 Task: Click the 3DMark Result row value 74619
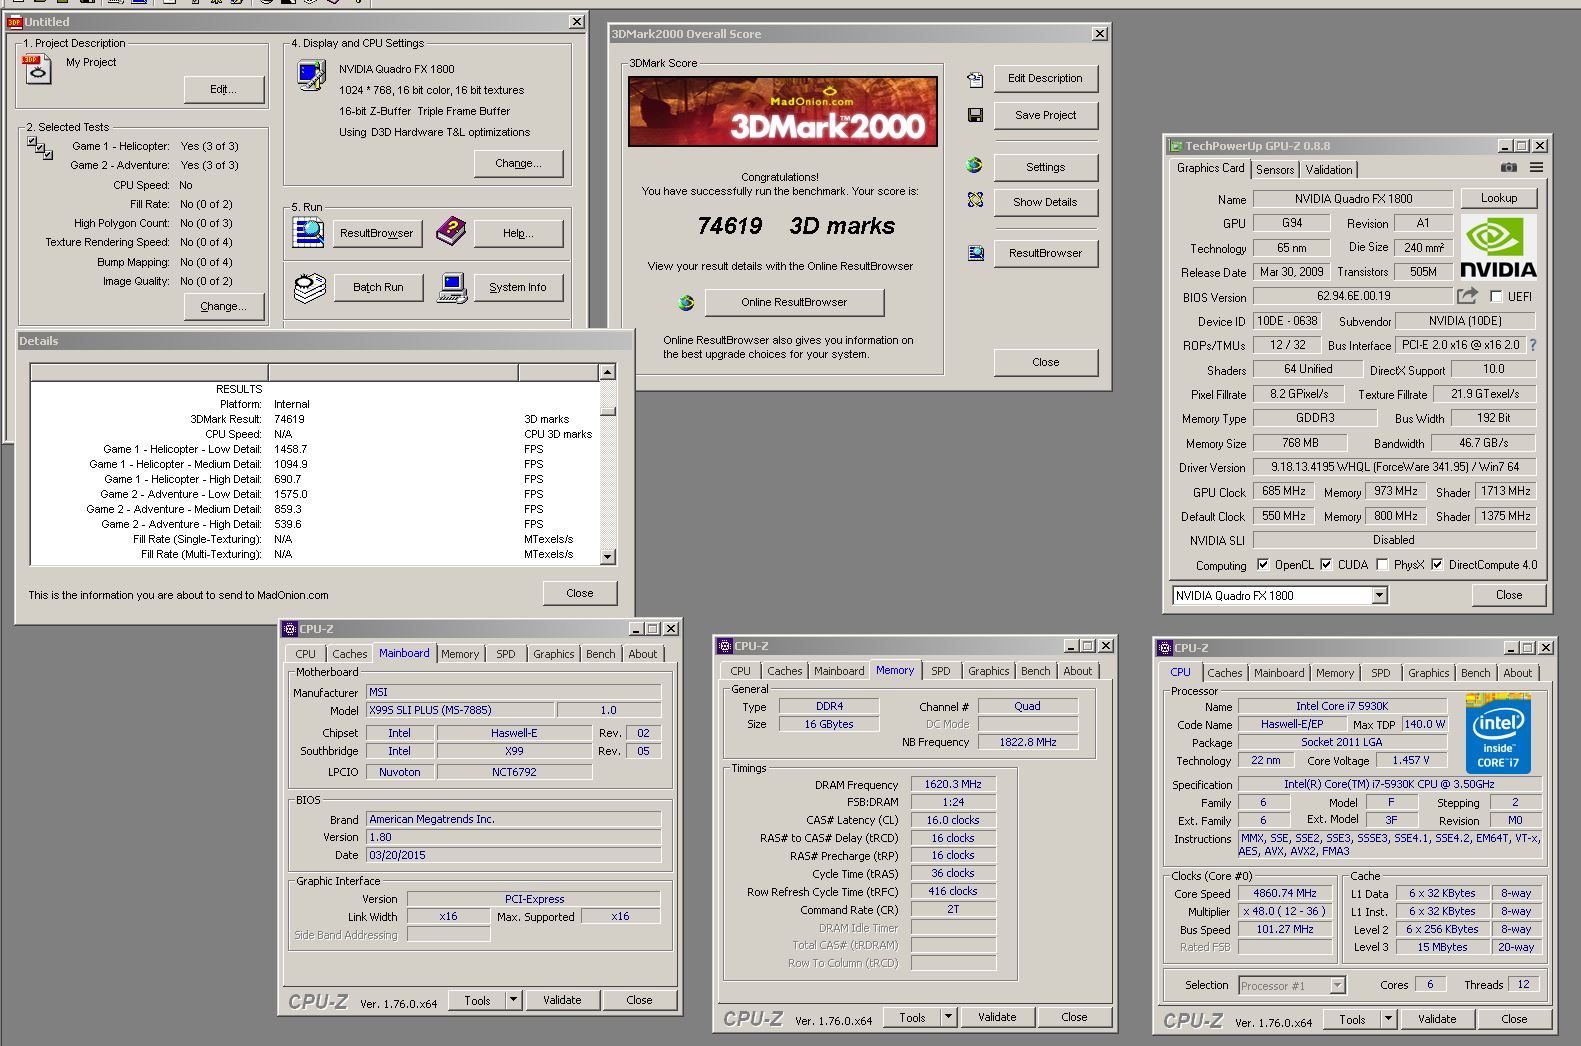(289, 419)
